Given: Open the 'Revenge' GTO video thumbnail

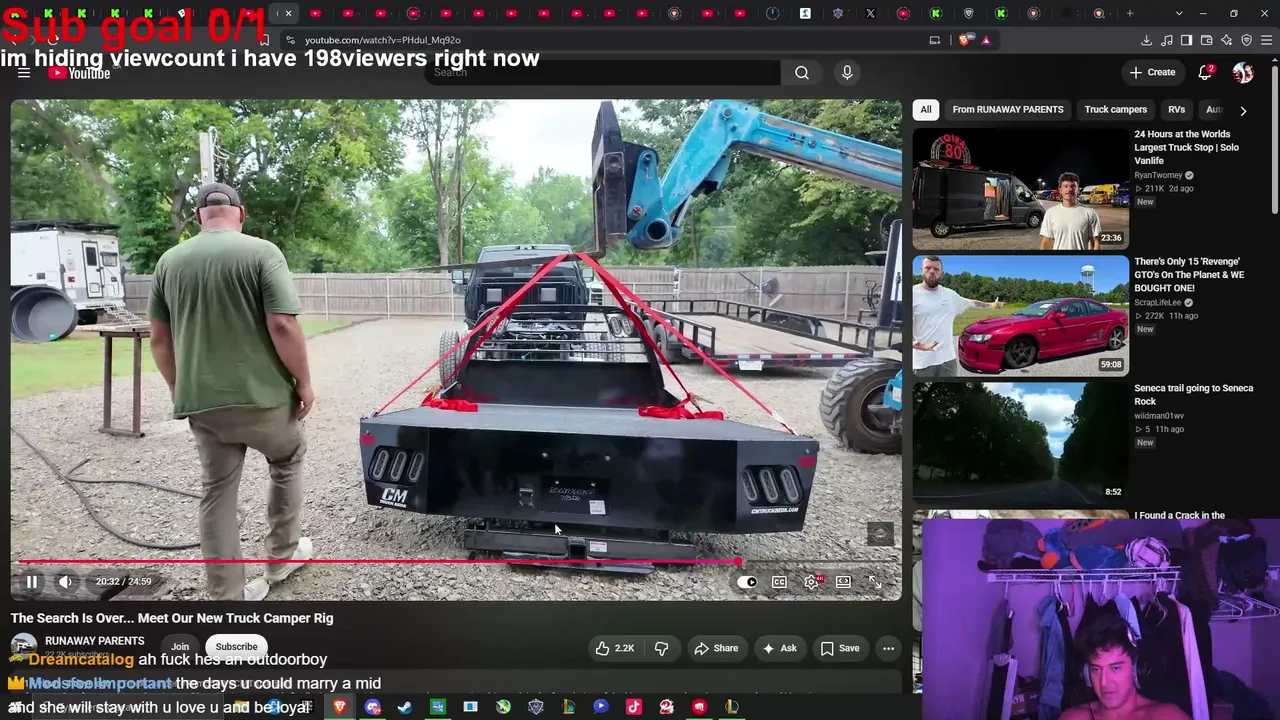Looking at the screenshot, I should [1020, 316].
